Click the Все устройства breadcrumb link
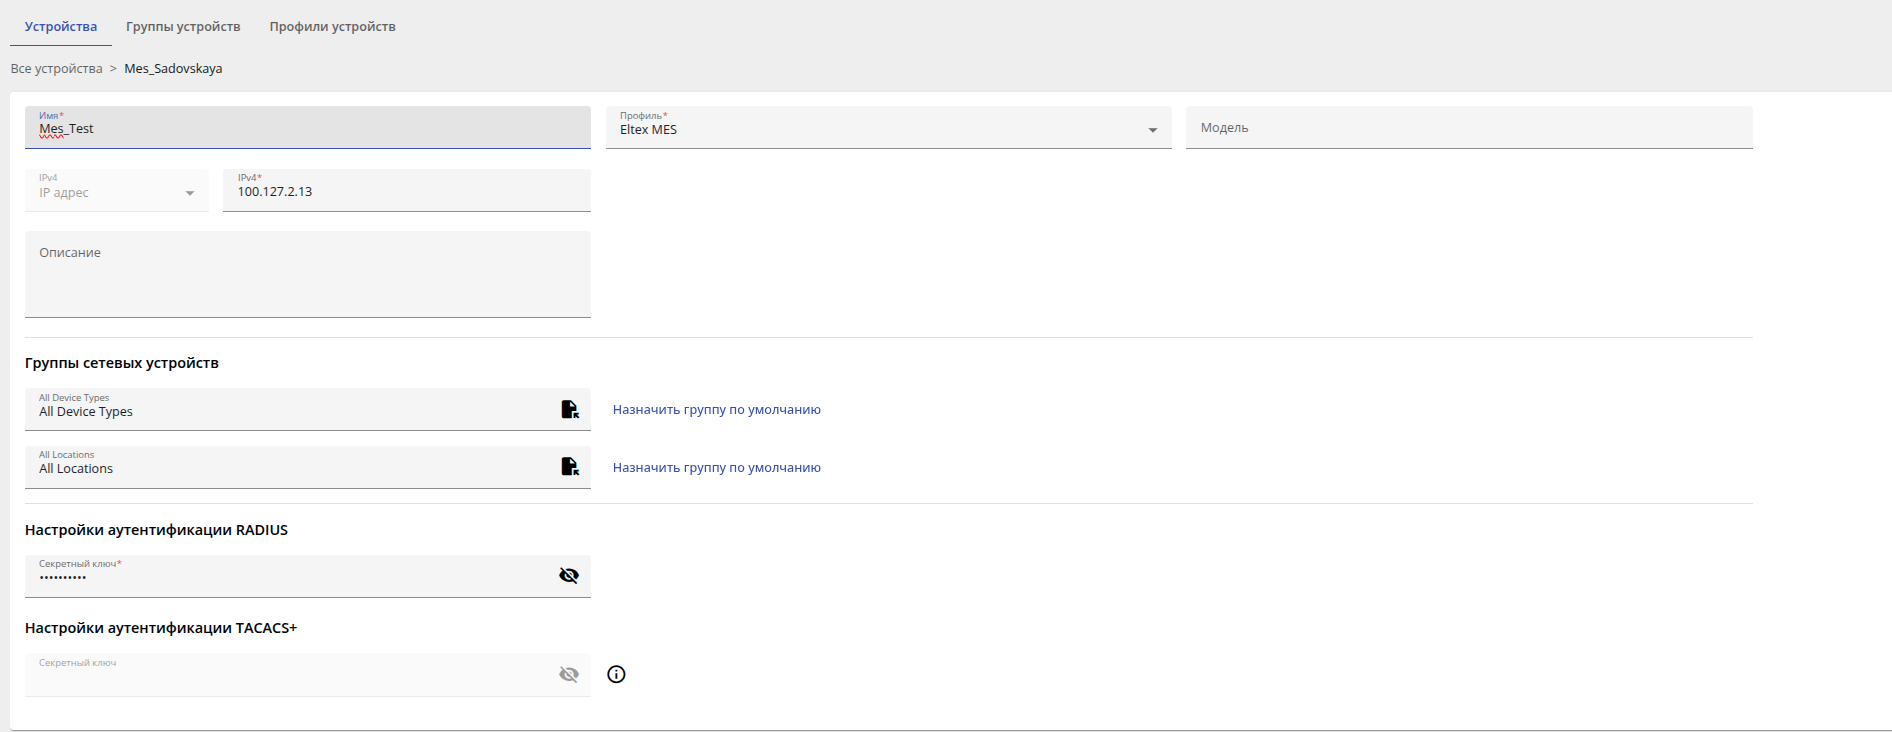 (56, 69)
